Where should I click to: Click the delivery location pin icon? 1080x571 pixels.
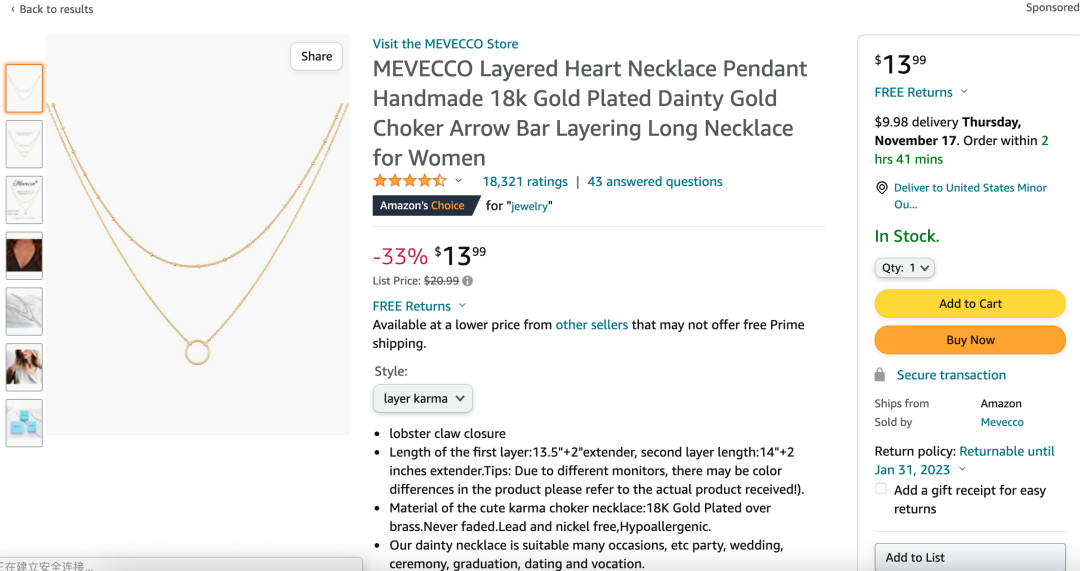coord(881,187)
